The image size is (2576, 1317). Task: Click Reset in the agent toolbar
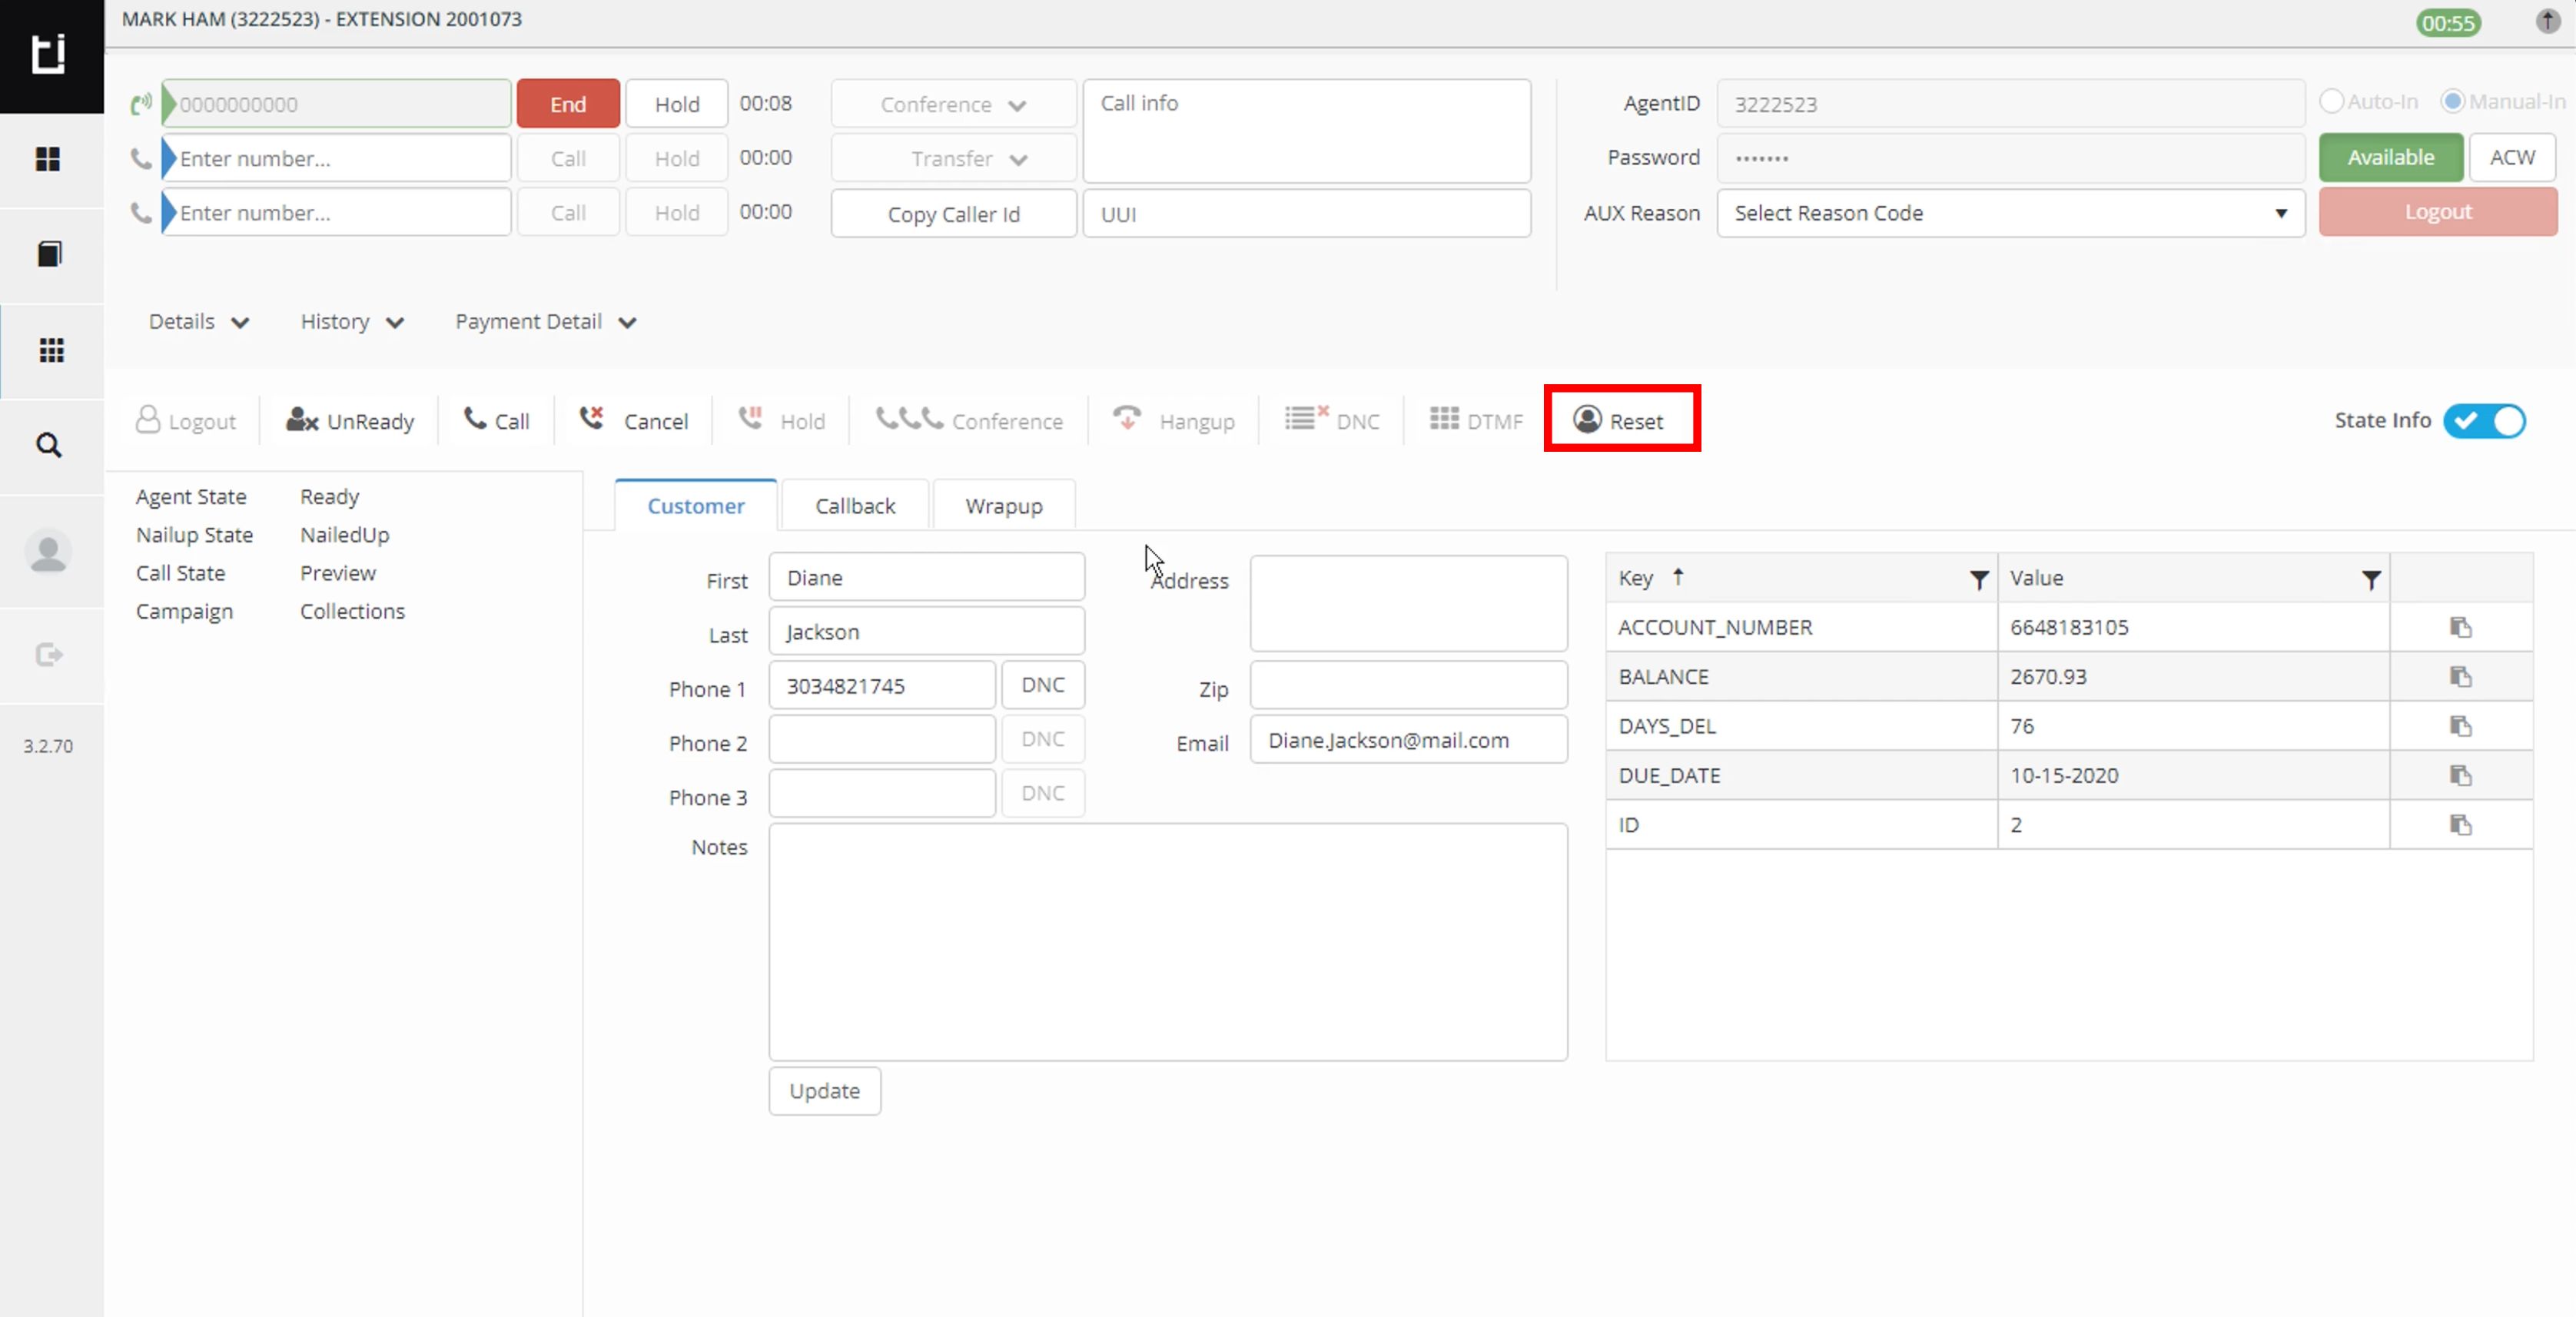pyautogui.click(x=1618, y=421)
